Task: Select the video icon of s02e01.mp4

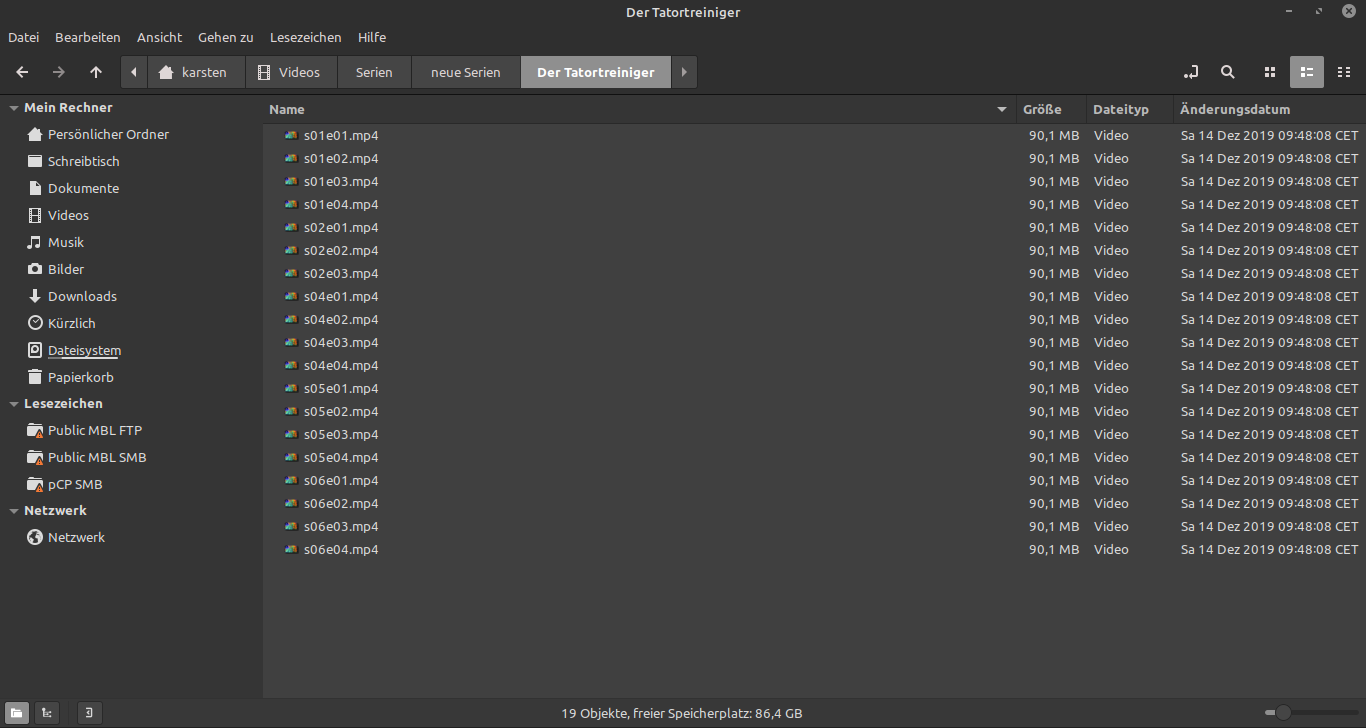Action: click(x=291, y=228)
